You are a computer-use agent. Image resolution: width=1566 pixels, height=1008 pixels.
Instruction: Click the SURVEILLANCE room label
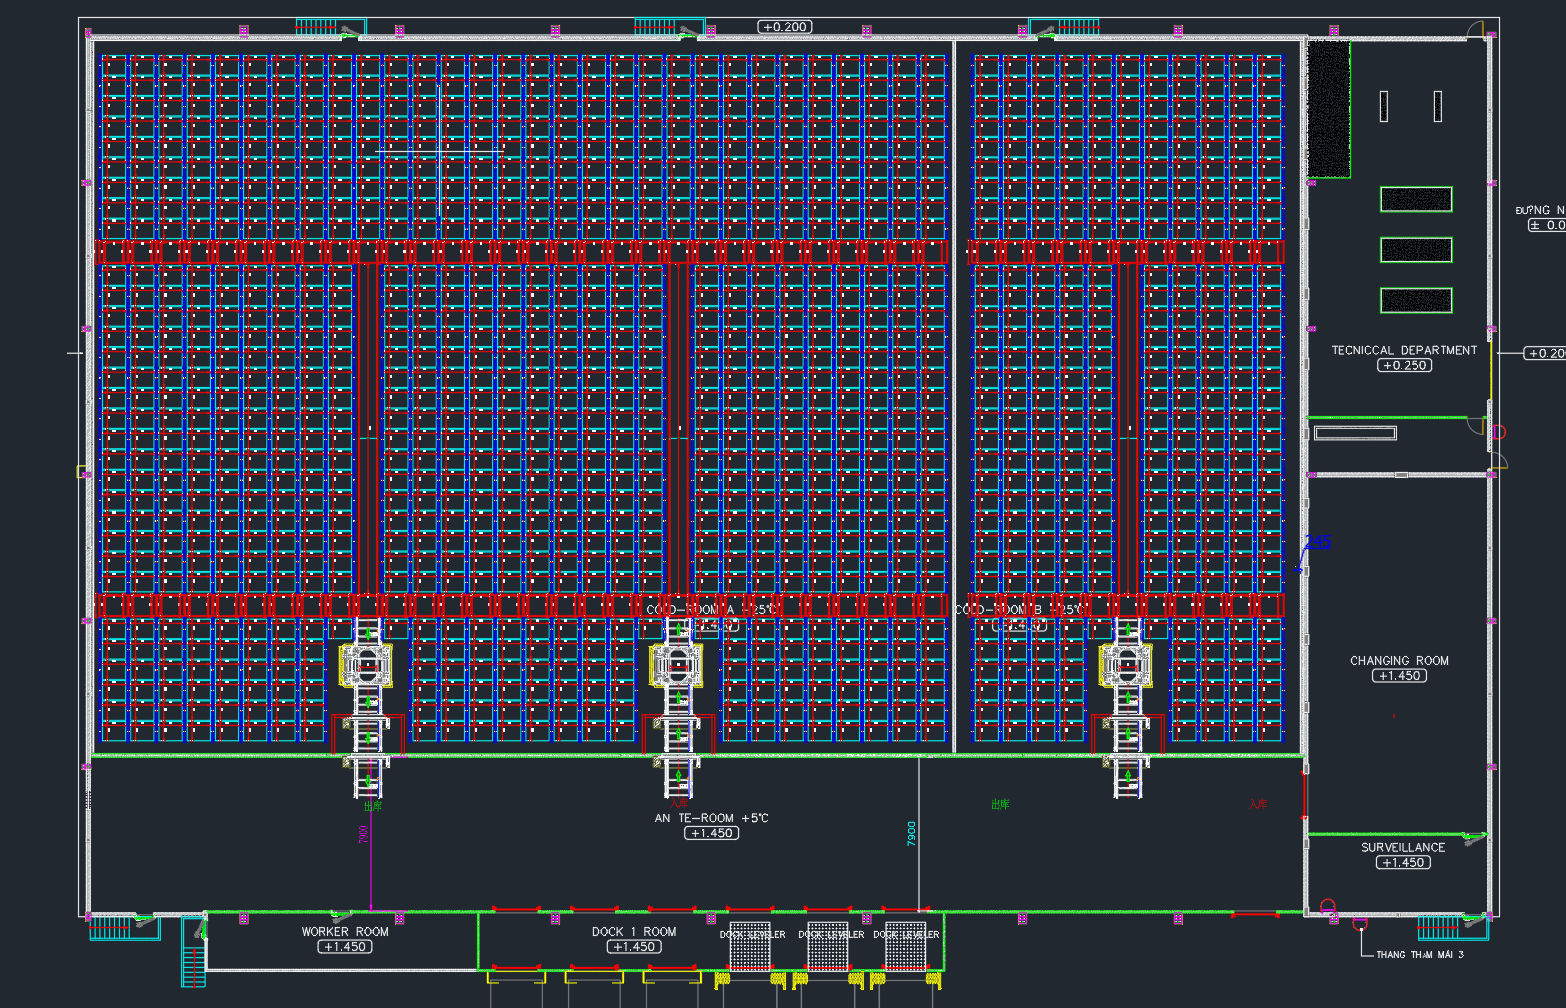click(1402, 847)
